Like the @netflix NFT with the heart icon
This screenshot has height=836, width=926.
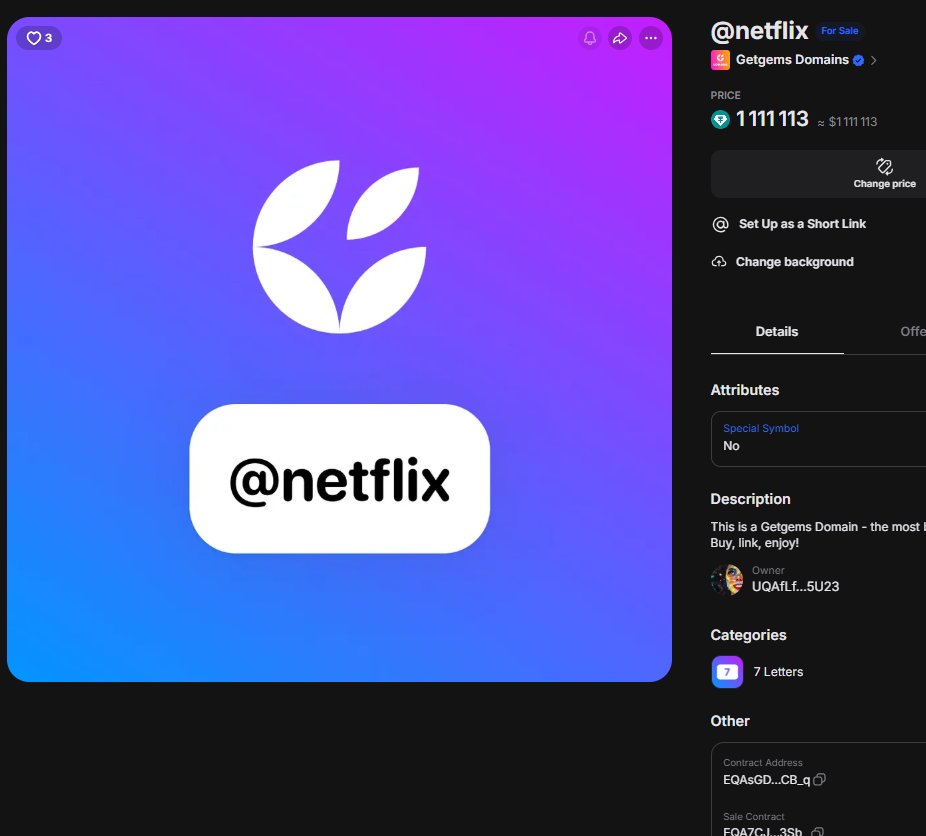tap(39, 38)
